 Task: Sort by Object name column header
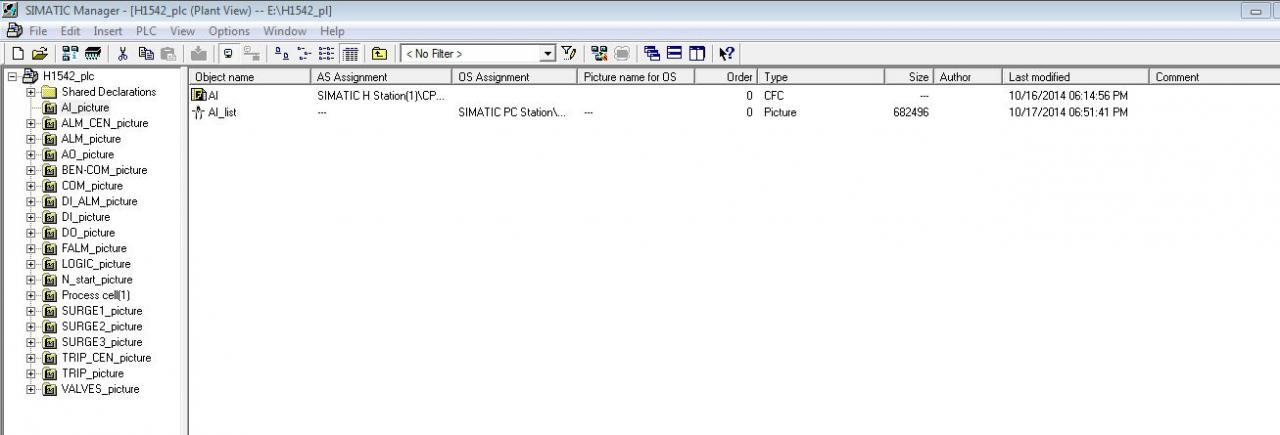[x=250, y=76]
